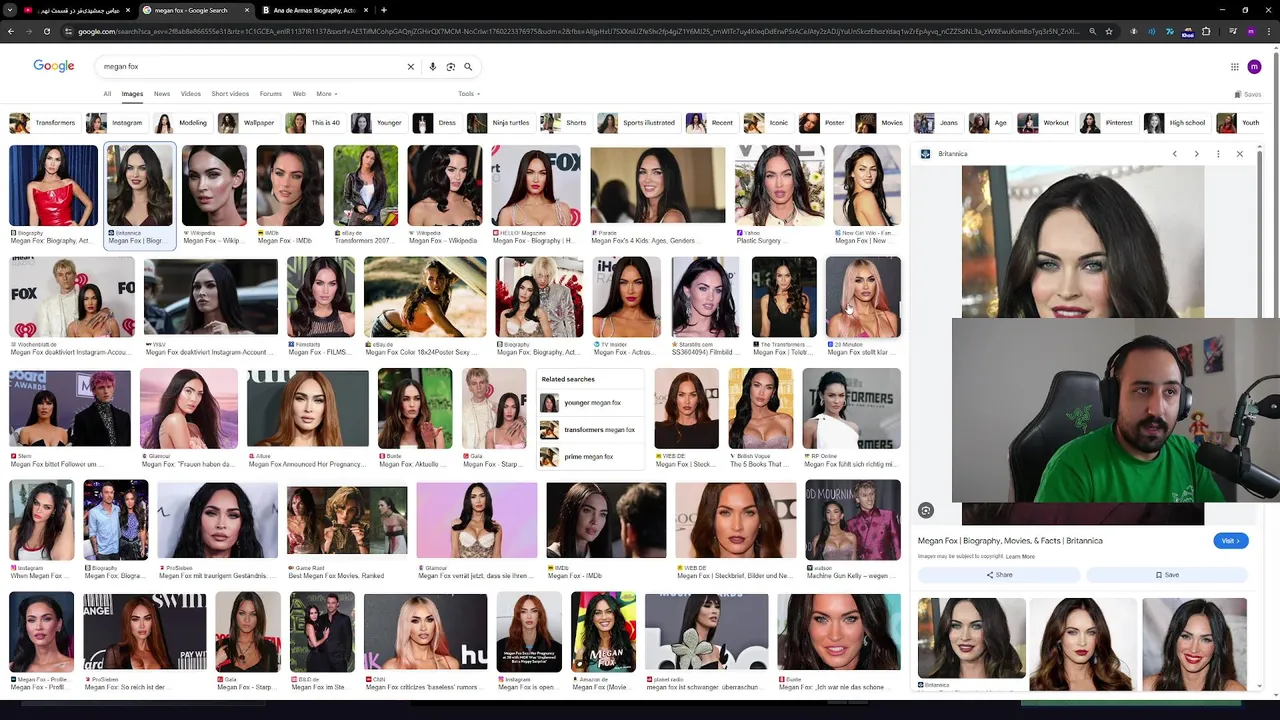The image size is (1280, 720).
Task: Open the Short videos tab
Action: point(230,94)
